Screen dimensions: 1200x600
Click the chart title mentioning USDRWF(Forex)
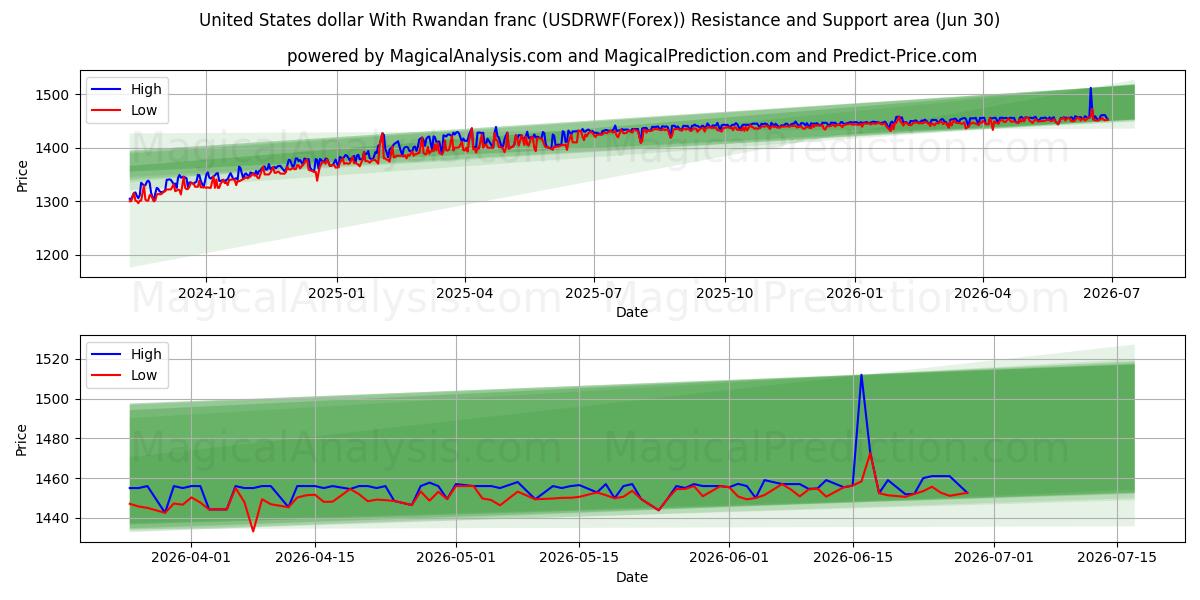click(x=599, y=20)
